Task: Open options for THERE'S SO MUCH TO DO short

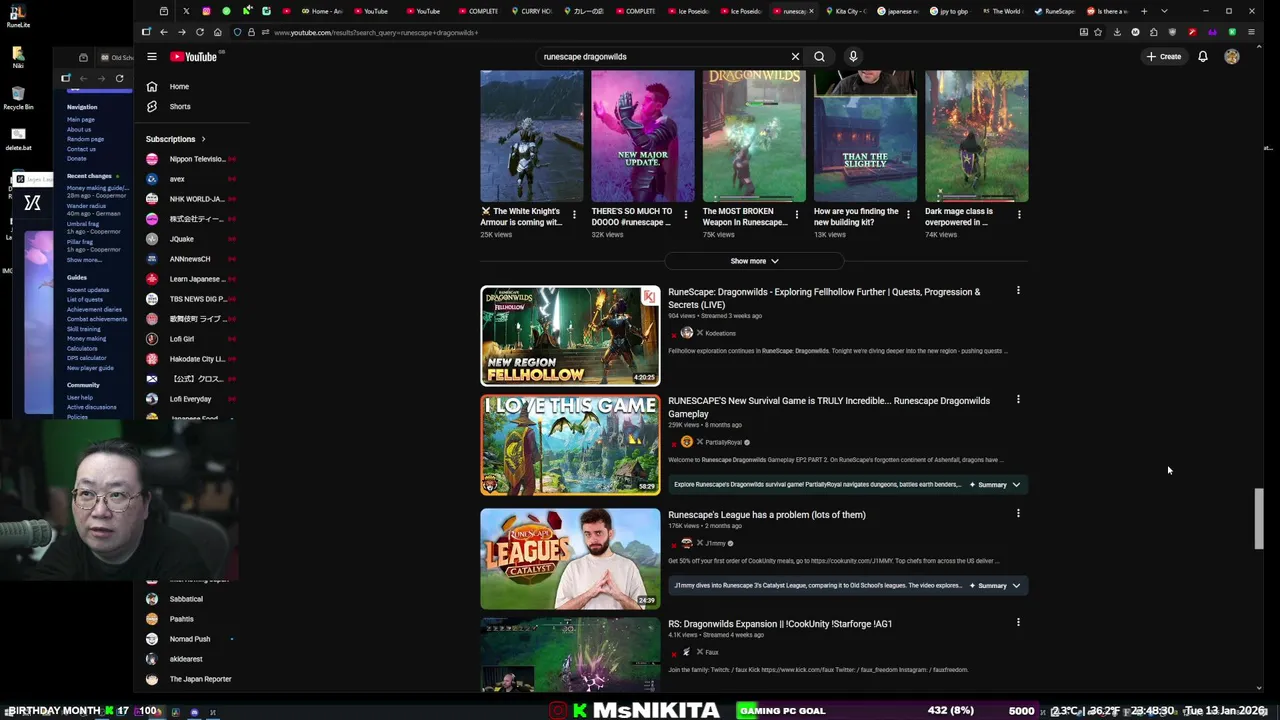Action: pos(685,215)
